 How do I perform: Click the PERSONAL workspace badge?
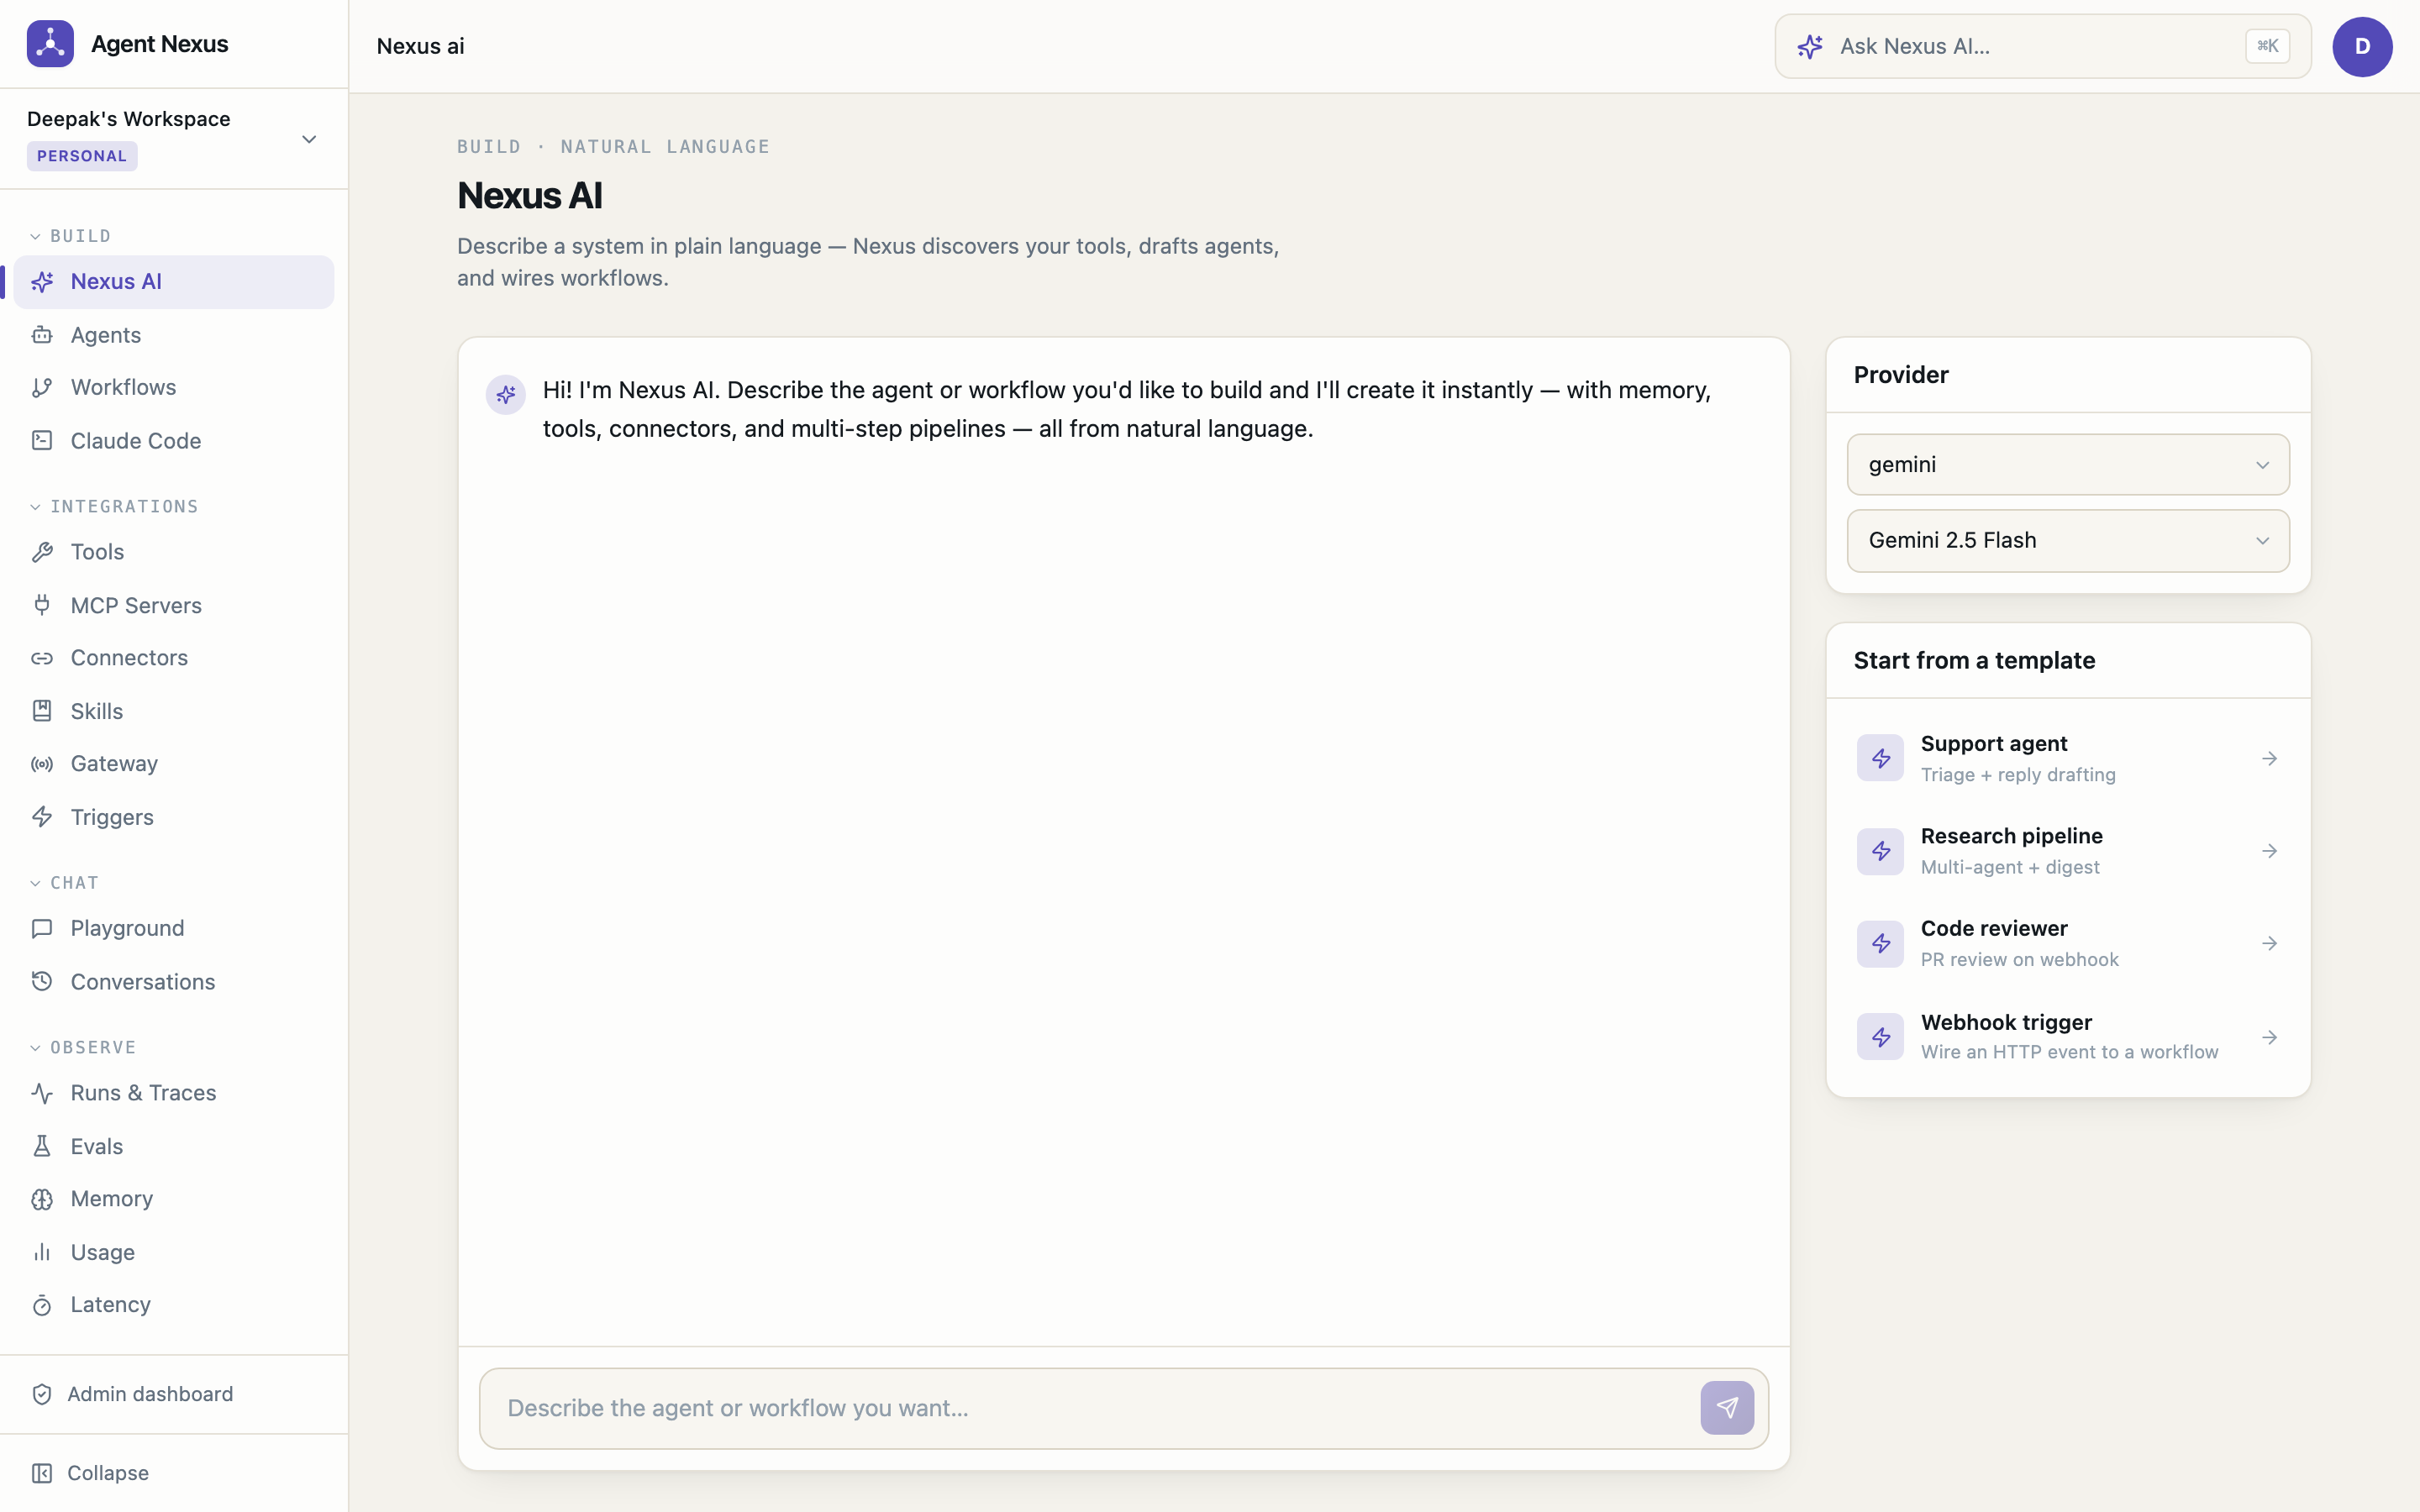(x=82, y=156)
